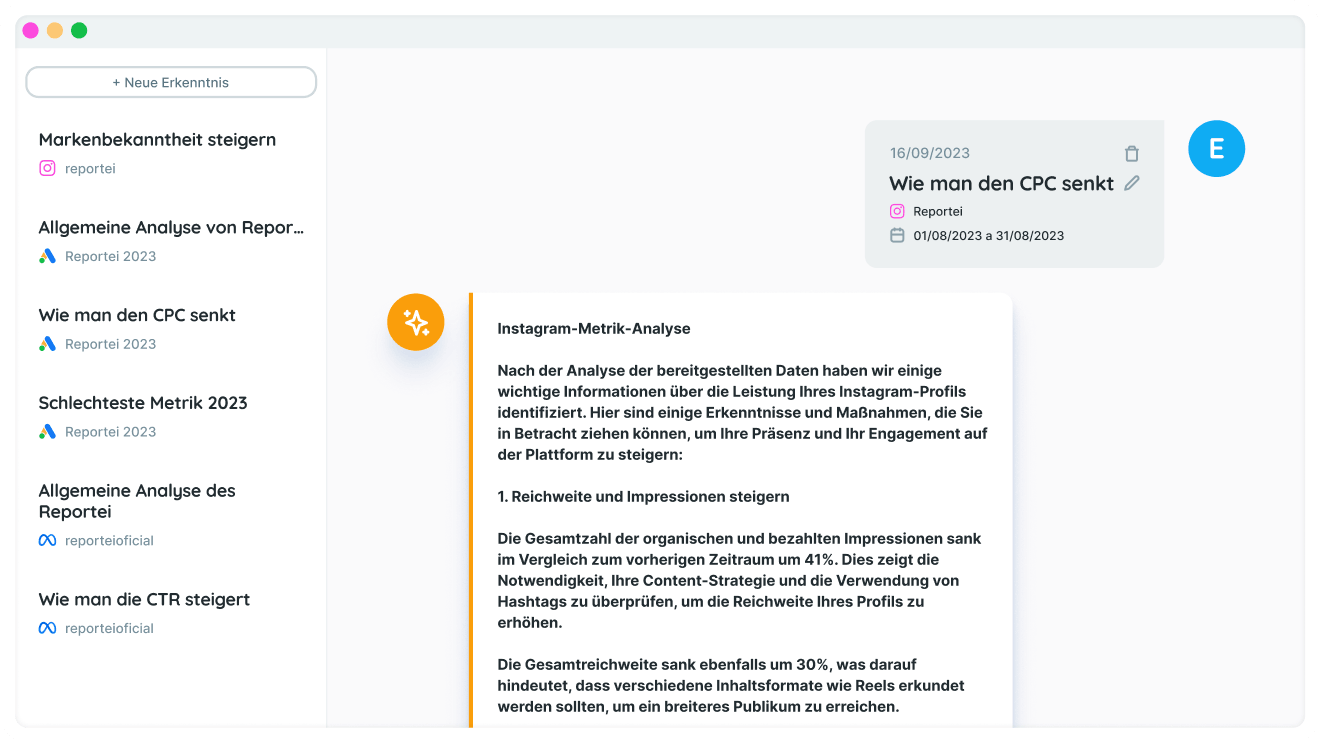Open the blue E user avatar
The width and height of the screenshot is (1321, 743).
click(1216, 149)
